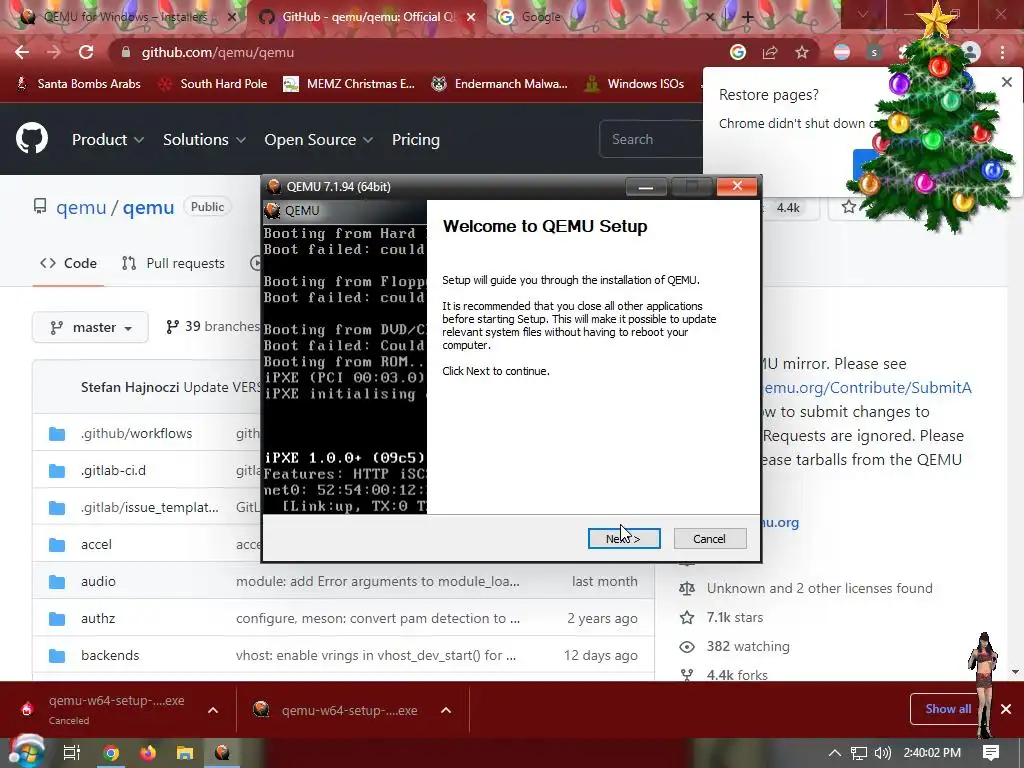The image size is (1024, 768).
Task: Open the Pricing page on GitHub
Action: click(416, 140)
